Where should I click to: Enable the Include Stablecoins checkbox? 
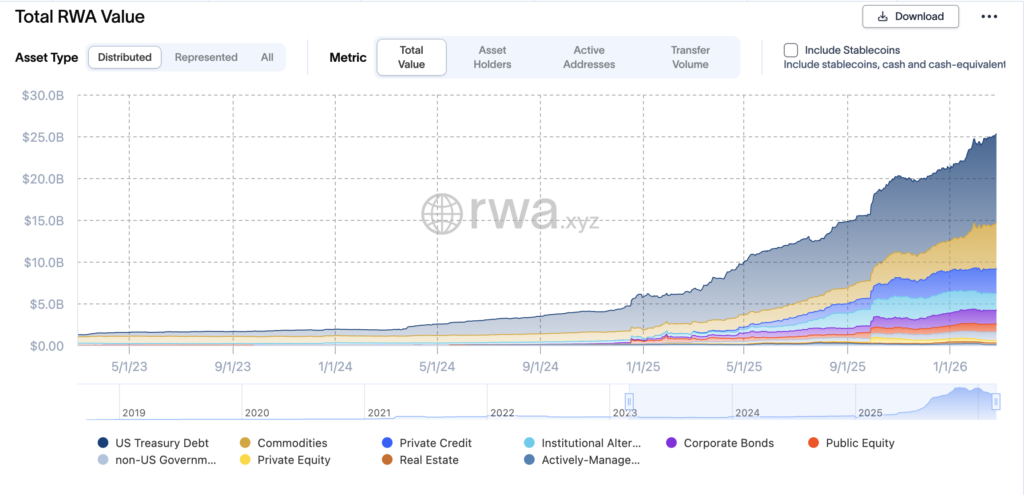[x=791, y=50]
